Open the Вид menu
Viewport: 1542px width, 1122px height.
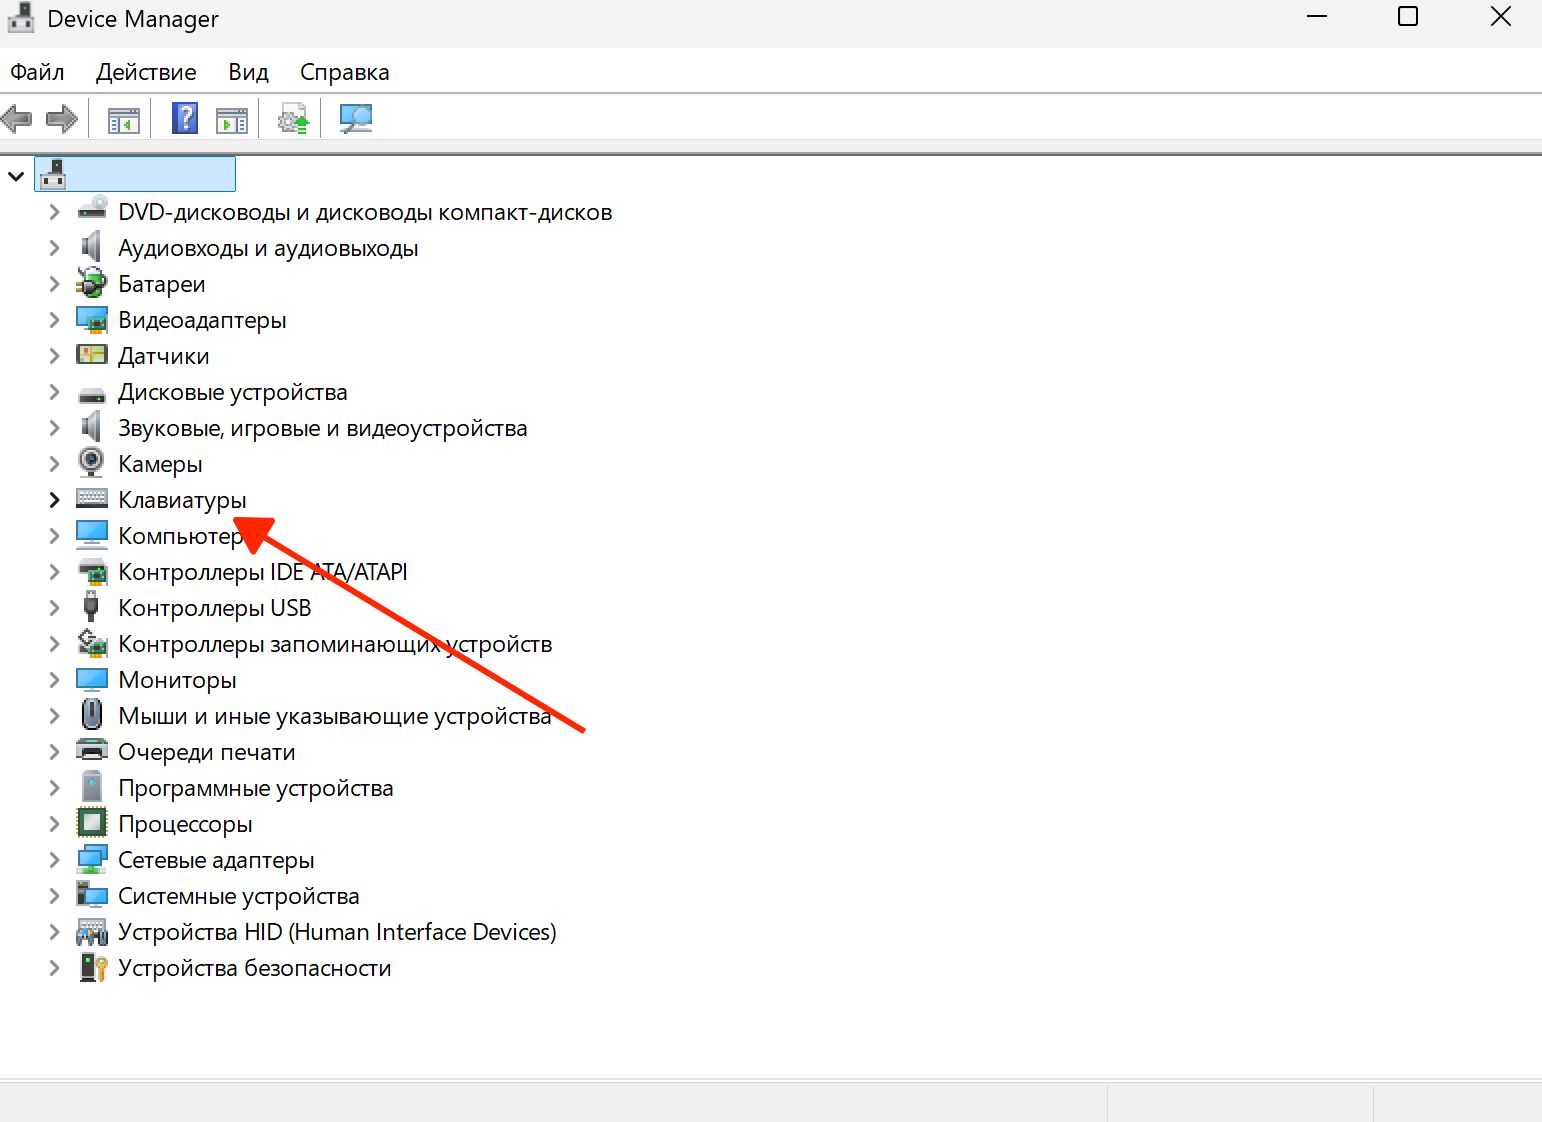tap(248, 72)
